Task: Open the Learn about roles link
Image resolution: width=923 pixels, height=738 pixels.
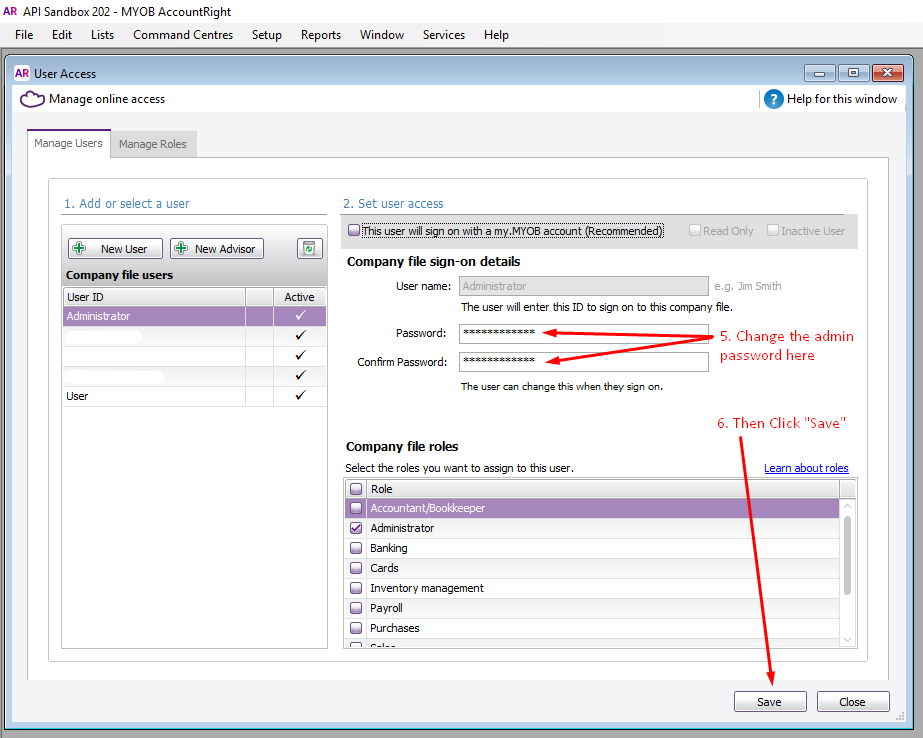Action: [x=806, y=468]
